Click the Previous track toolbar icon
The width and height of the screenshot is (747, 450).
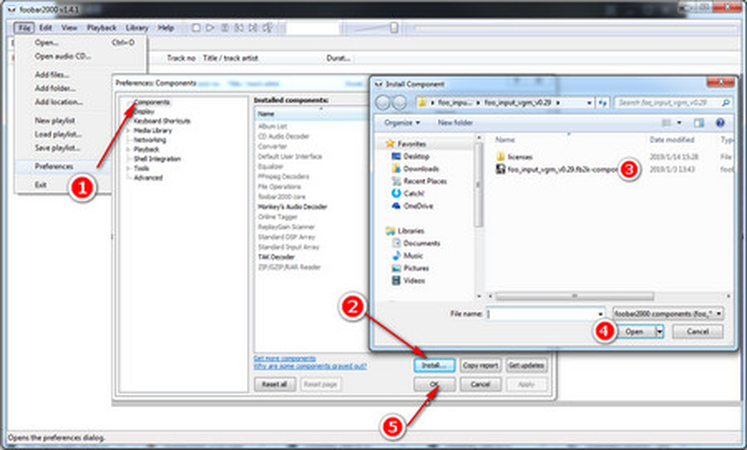point(239,28)
